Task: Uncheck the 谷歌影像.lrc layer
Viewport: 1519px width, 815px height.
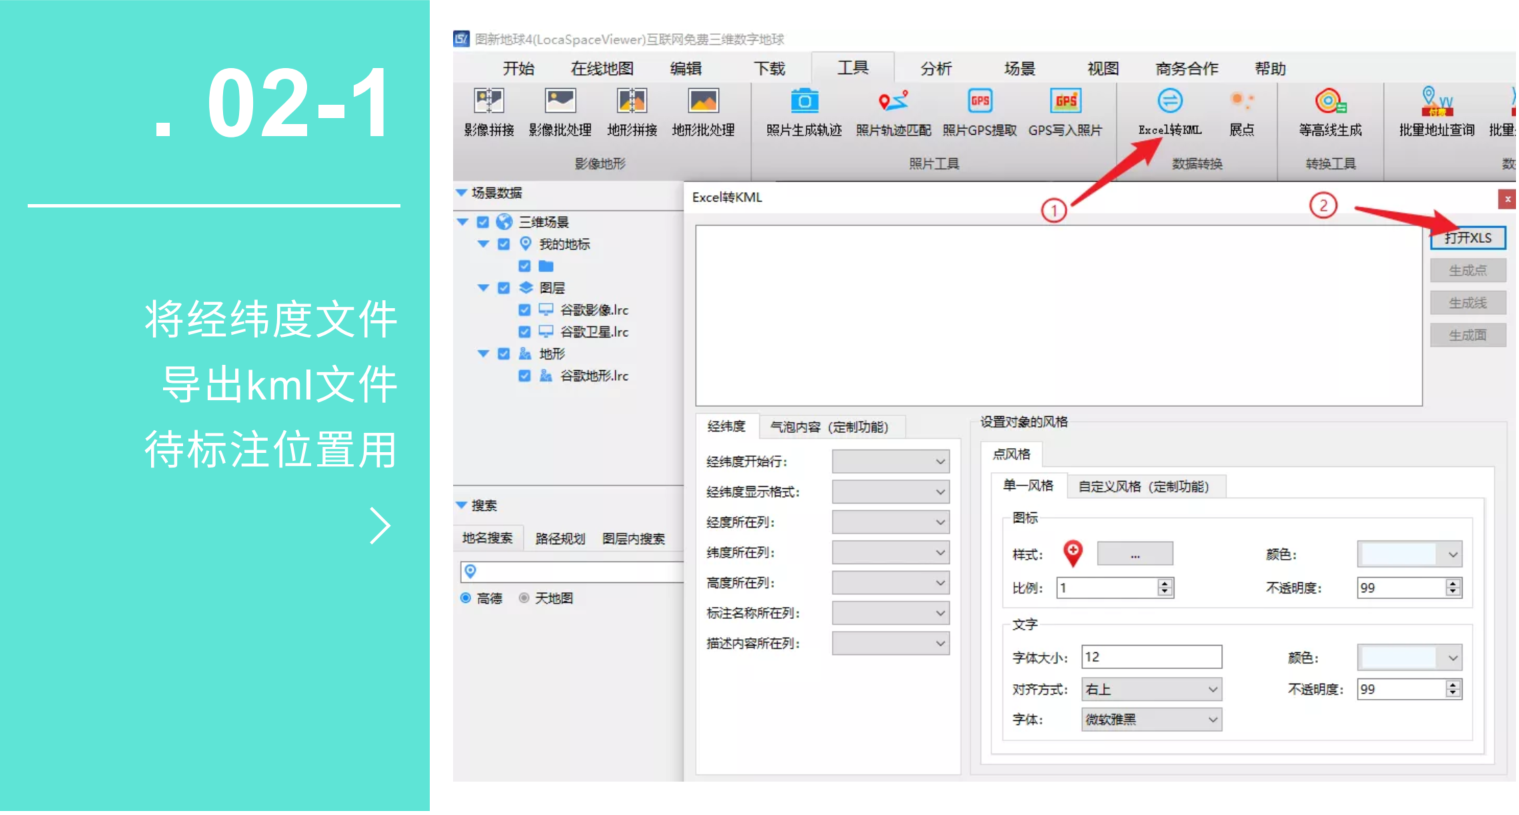Action: [525, 310]
